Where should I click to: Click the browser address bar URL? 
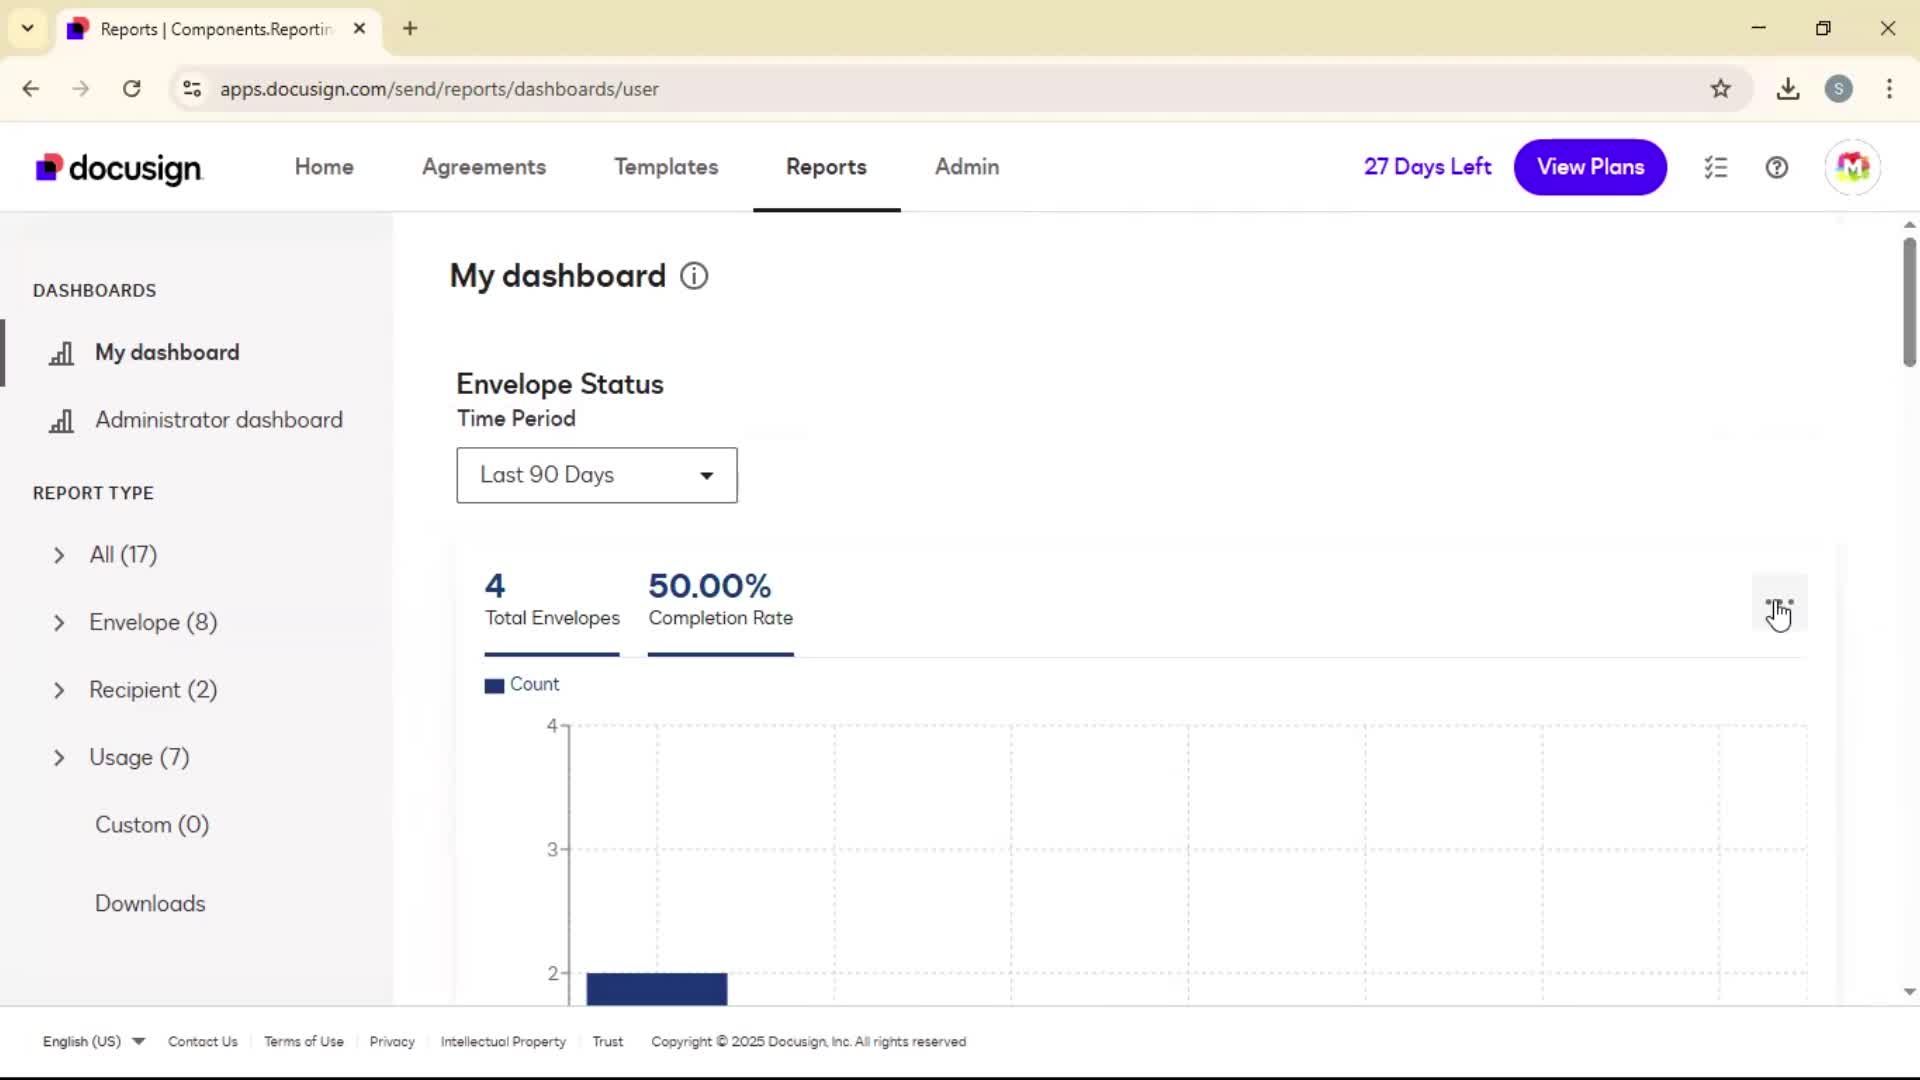click(x=439, y=89)
